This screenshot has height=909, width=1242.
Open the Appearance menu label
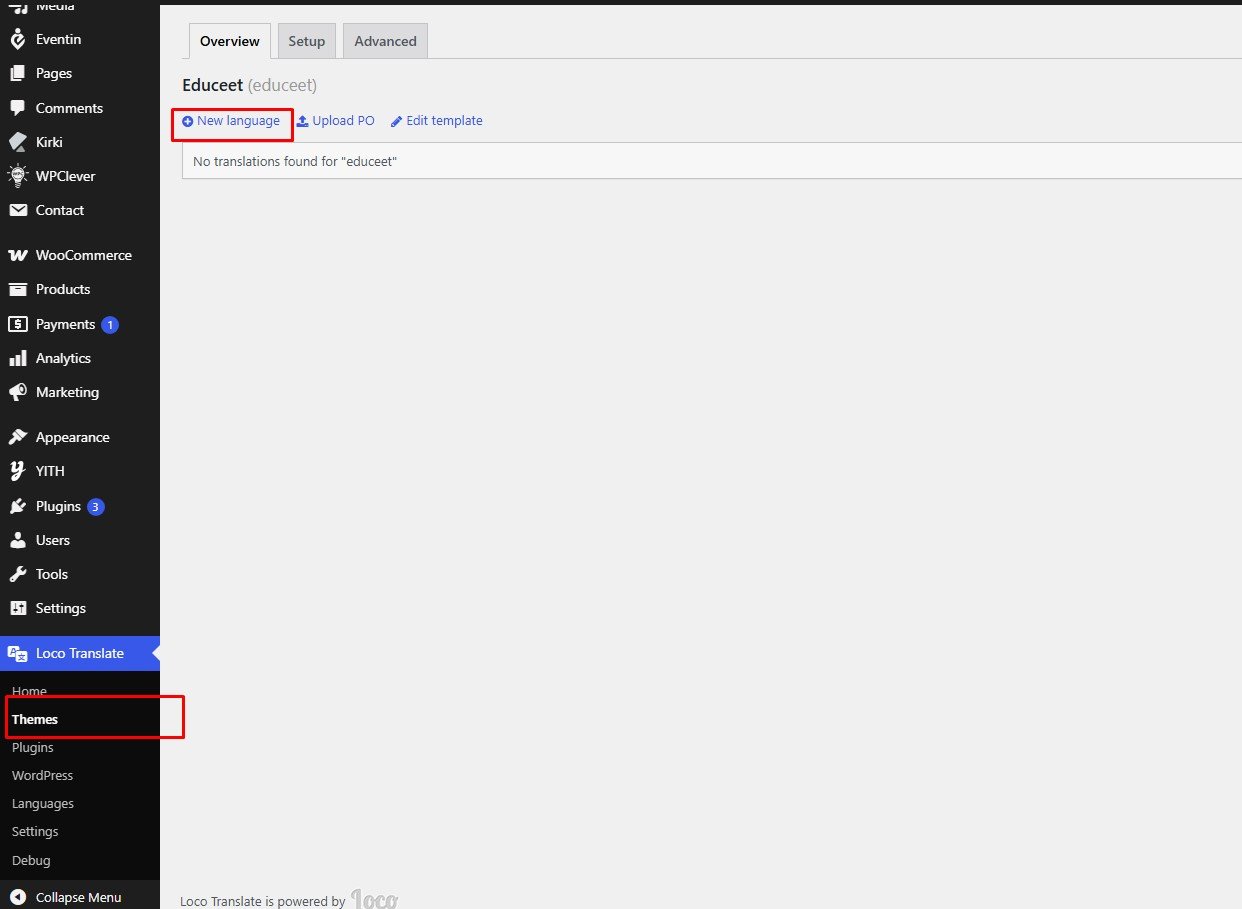(x=73, y=437)
